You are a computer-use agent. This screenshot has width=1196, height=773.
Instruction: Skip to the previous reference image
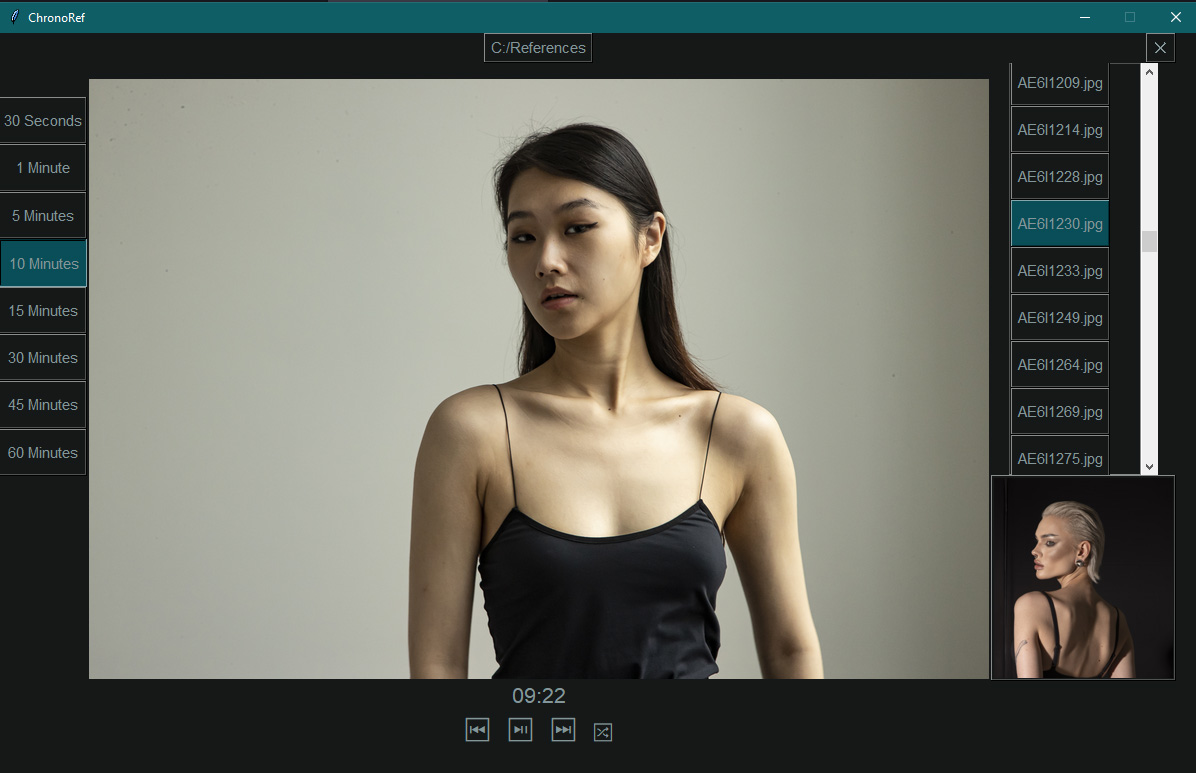click(477, 730)
